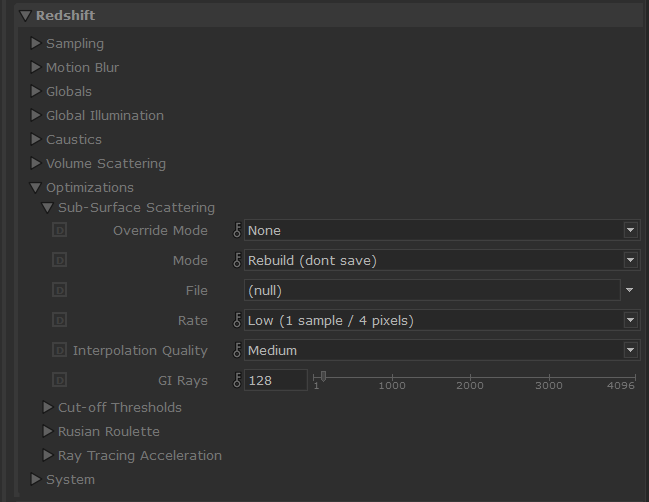Image resolution: width=649 pixels, height=502 pixels.
Task: Open the Override Mode dropdown set to None
Action: pyautogui.click(x=440, y=231)
